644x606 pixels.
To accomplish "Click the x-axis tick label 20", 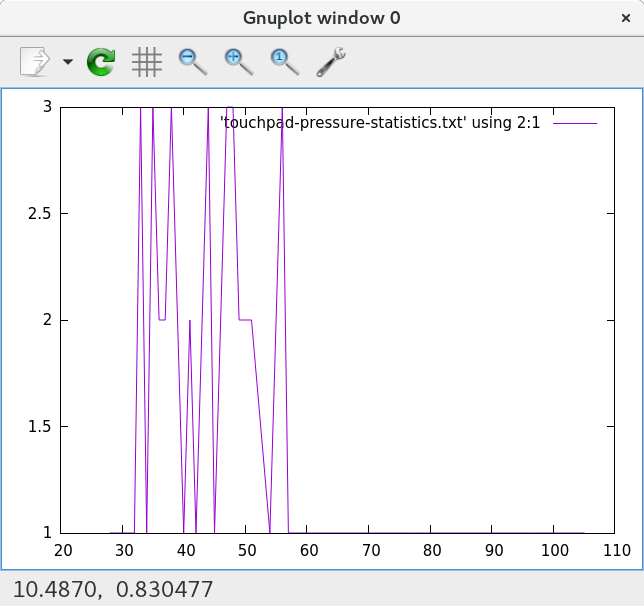I will (62, 550).
